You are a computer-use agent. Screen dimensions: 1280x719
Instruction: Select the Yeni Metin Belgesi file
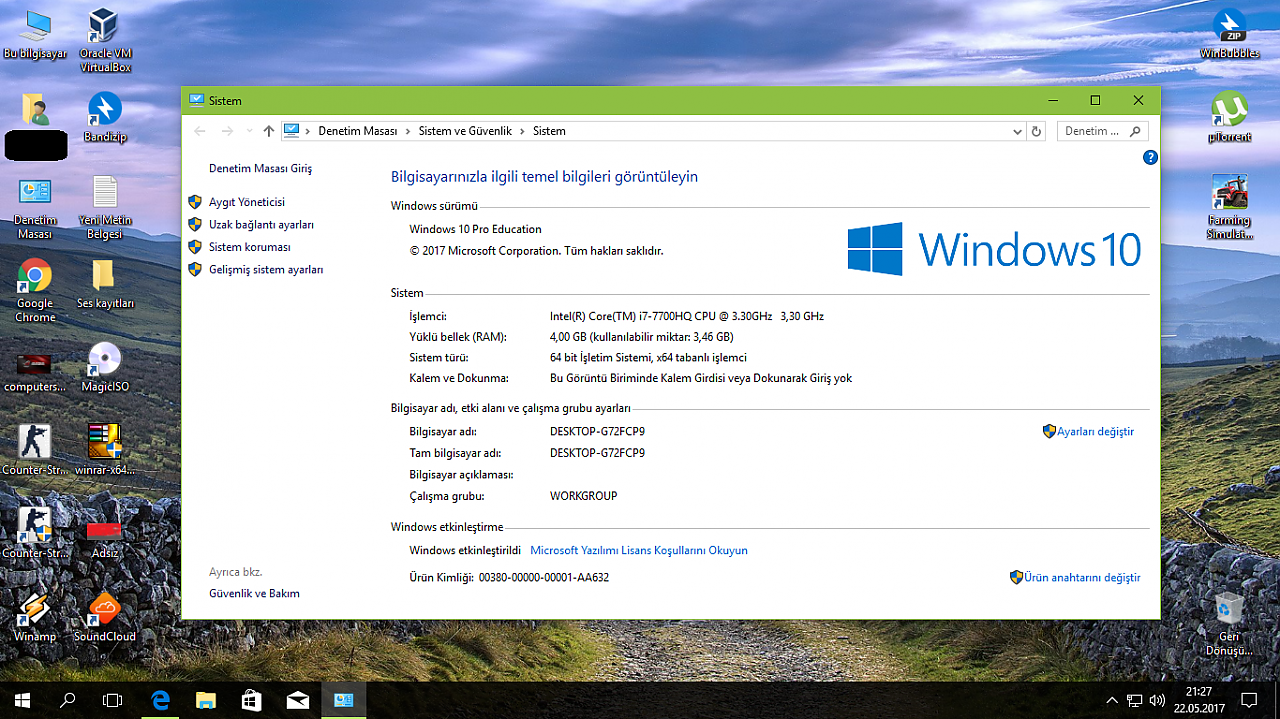(x=105, y=208)
